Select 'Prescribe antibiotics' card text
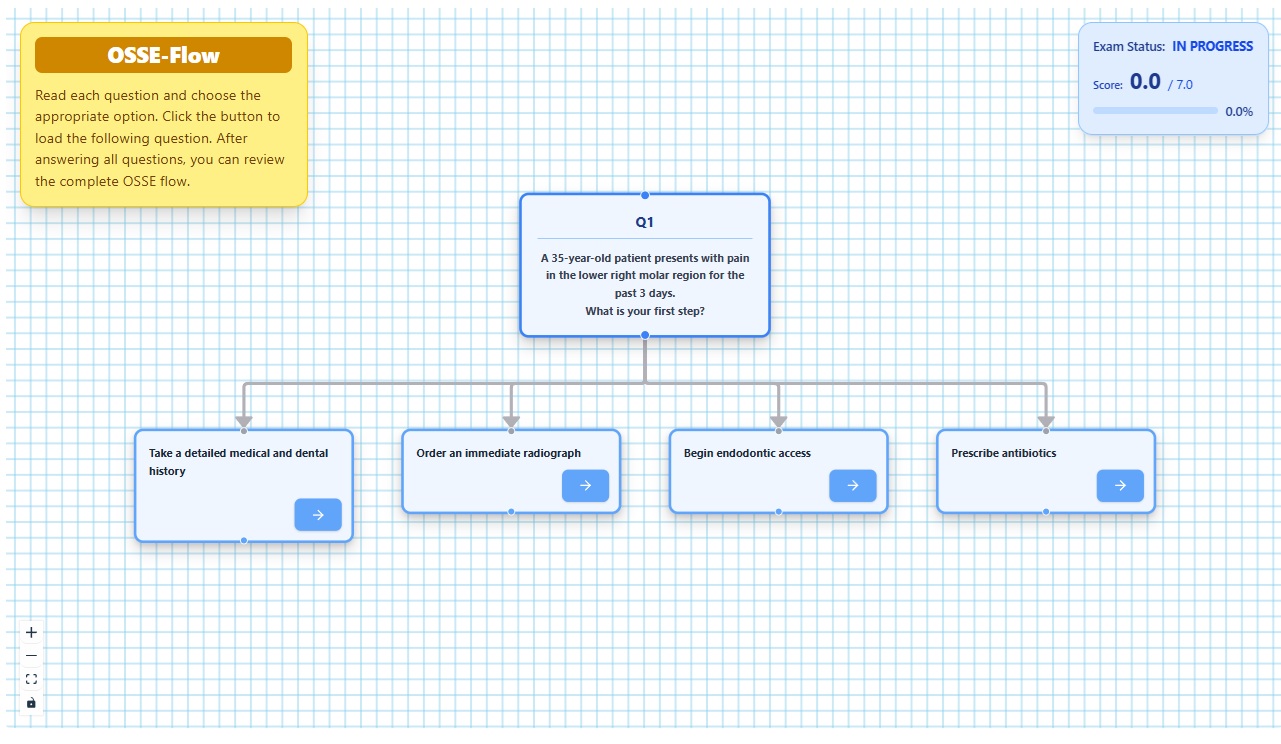 pyautogui.click(x=1003, y=453)
